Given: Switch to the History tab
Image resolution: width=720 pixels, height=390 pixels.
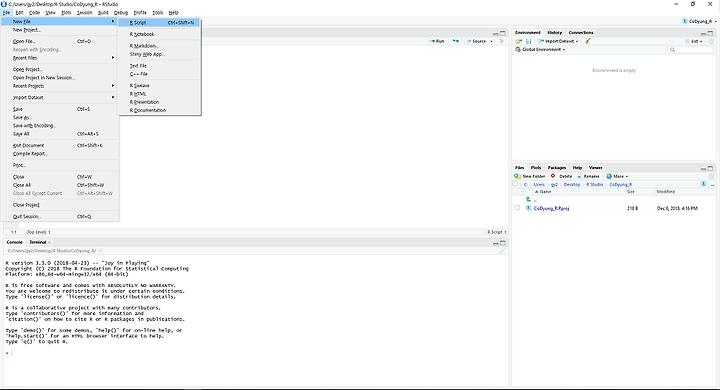Looking at the screenshot, I should [554, 33].
